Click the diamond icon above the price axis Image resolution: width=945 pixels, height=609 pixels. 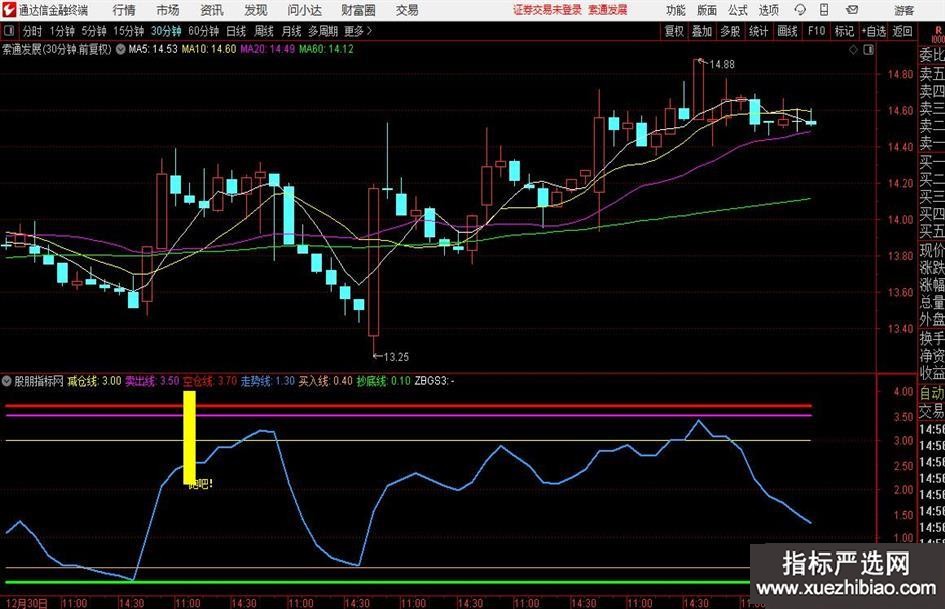point(853,49)
